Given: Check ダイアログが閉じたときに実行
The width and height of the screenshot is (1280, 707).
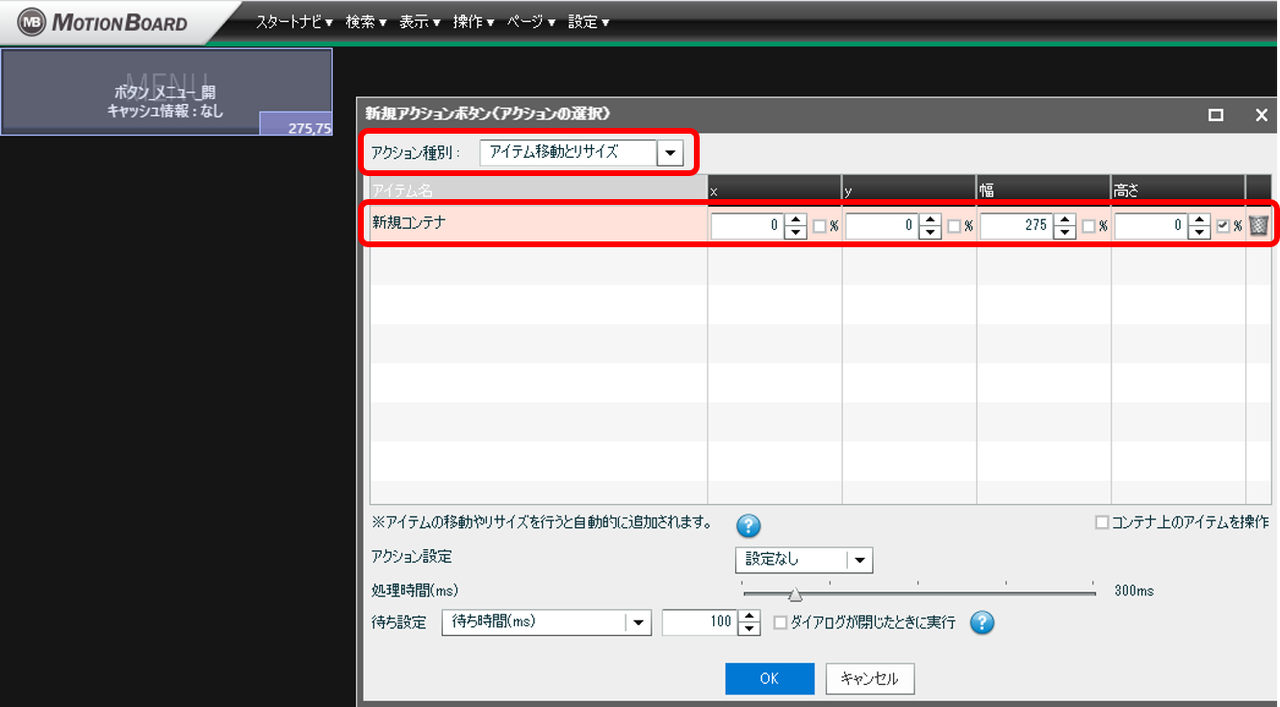Looking at the screenshot, I should [780, 623].
